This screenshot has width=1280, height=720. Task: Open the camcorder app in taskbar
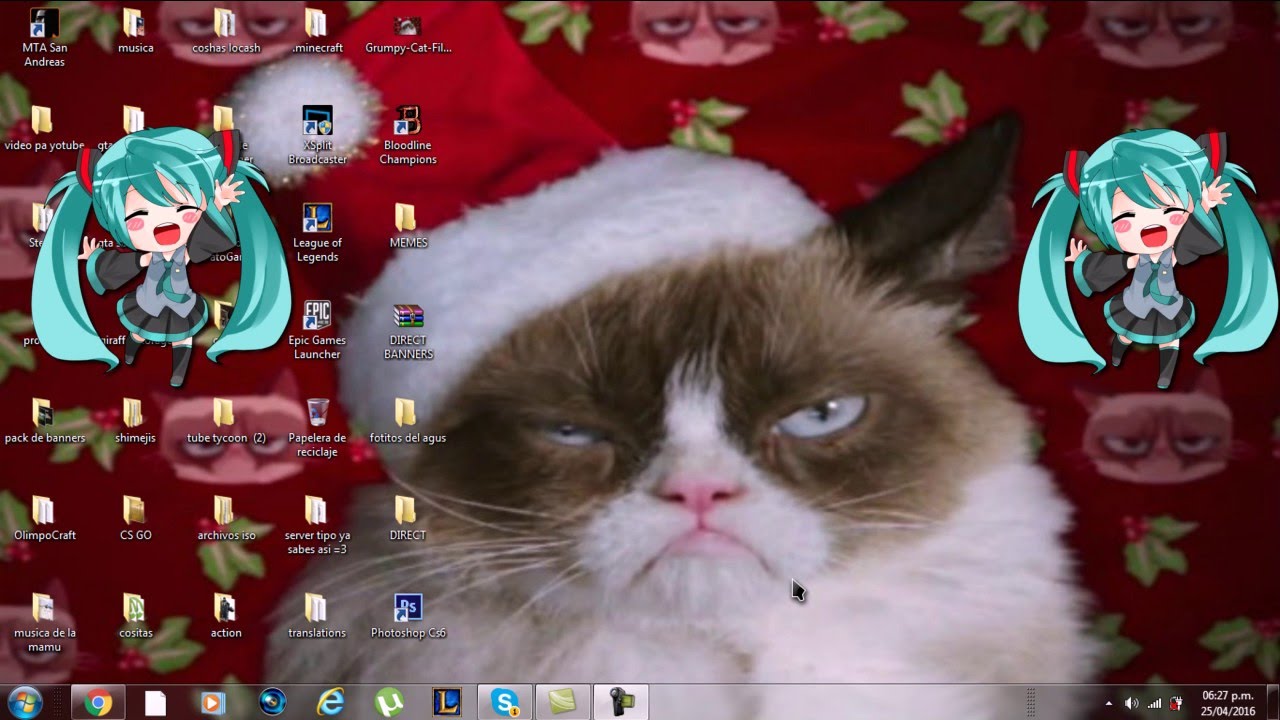[x=620, y=703]
